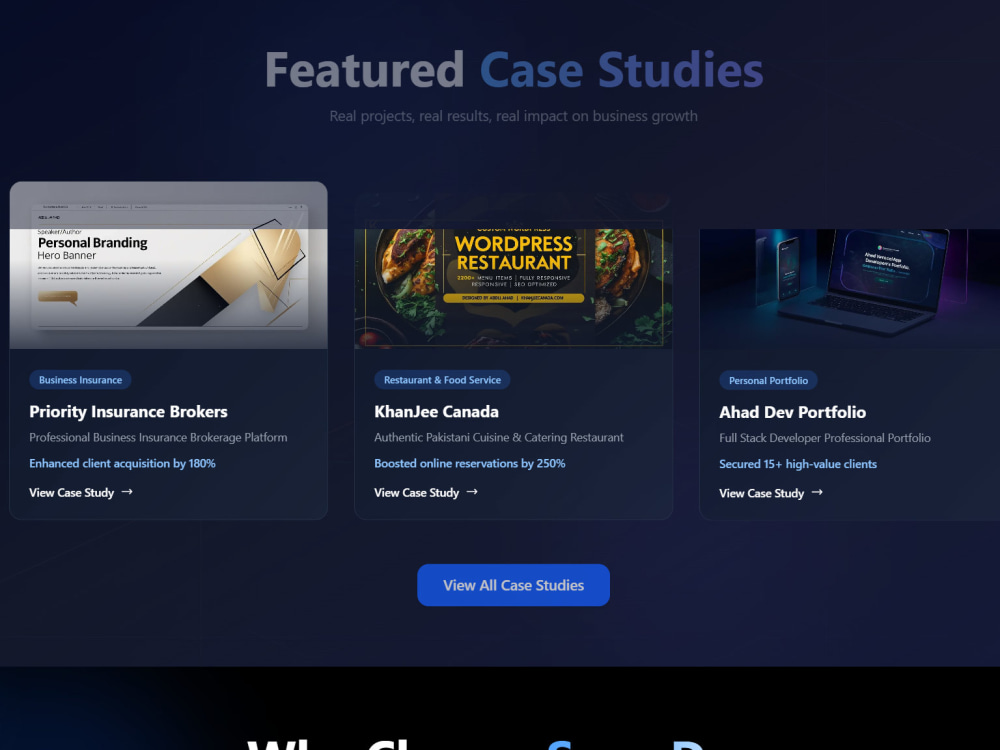This screenshot has height=750, width=1000.
Task: Click 'Professional Business Insurance Brokerage Platform' description
Action: click(158, 438)
